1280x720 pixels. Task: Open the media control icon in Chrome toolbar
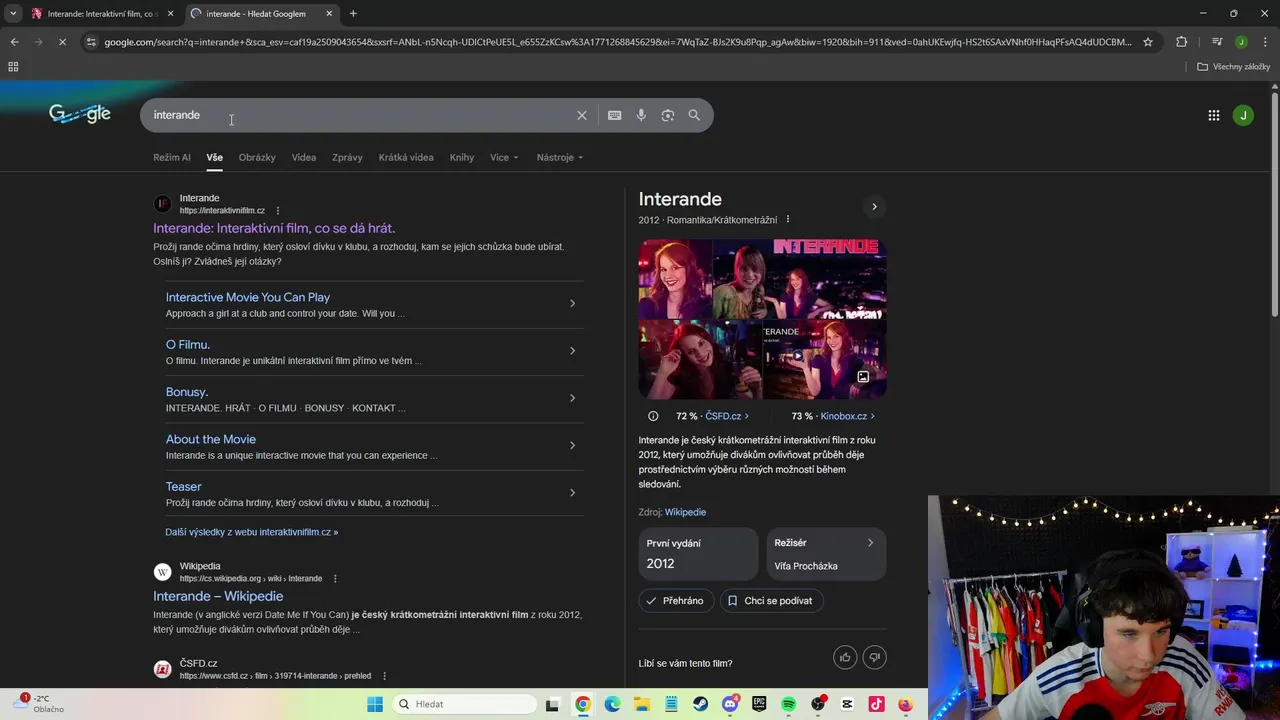pos(1217,42)
